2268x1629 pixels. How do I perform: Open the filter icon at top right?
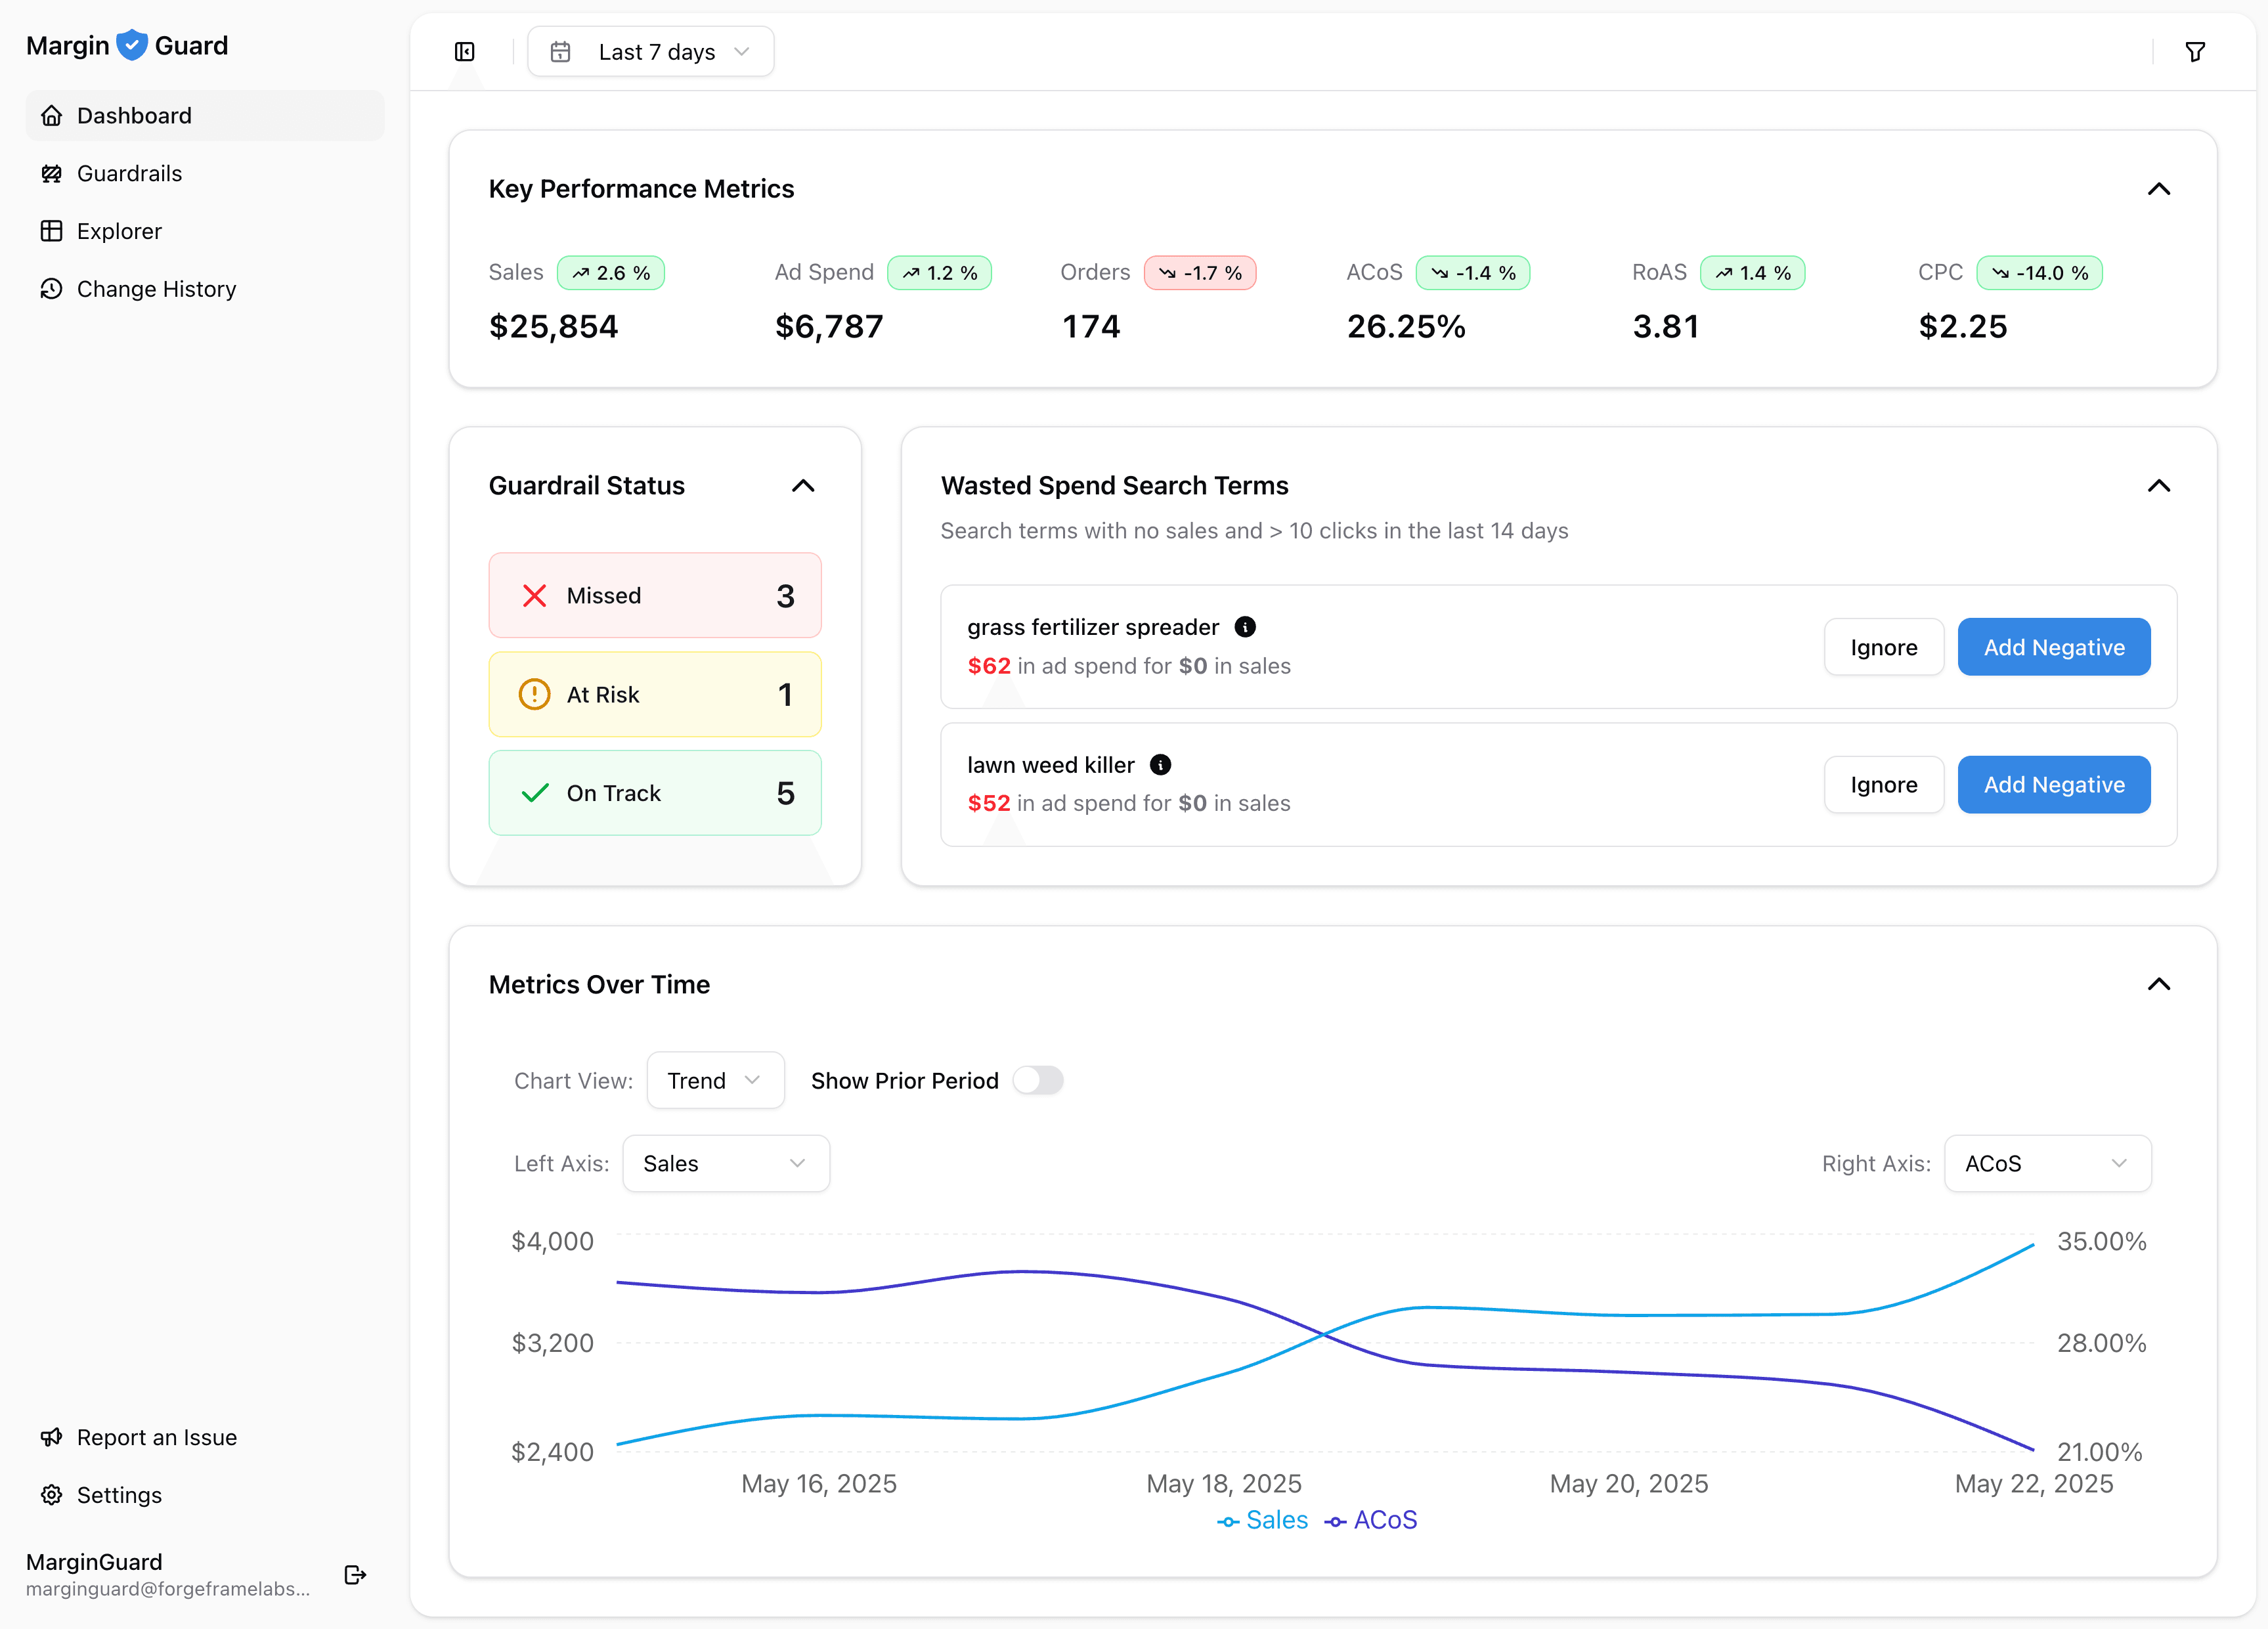coord(2195,51)
